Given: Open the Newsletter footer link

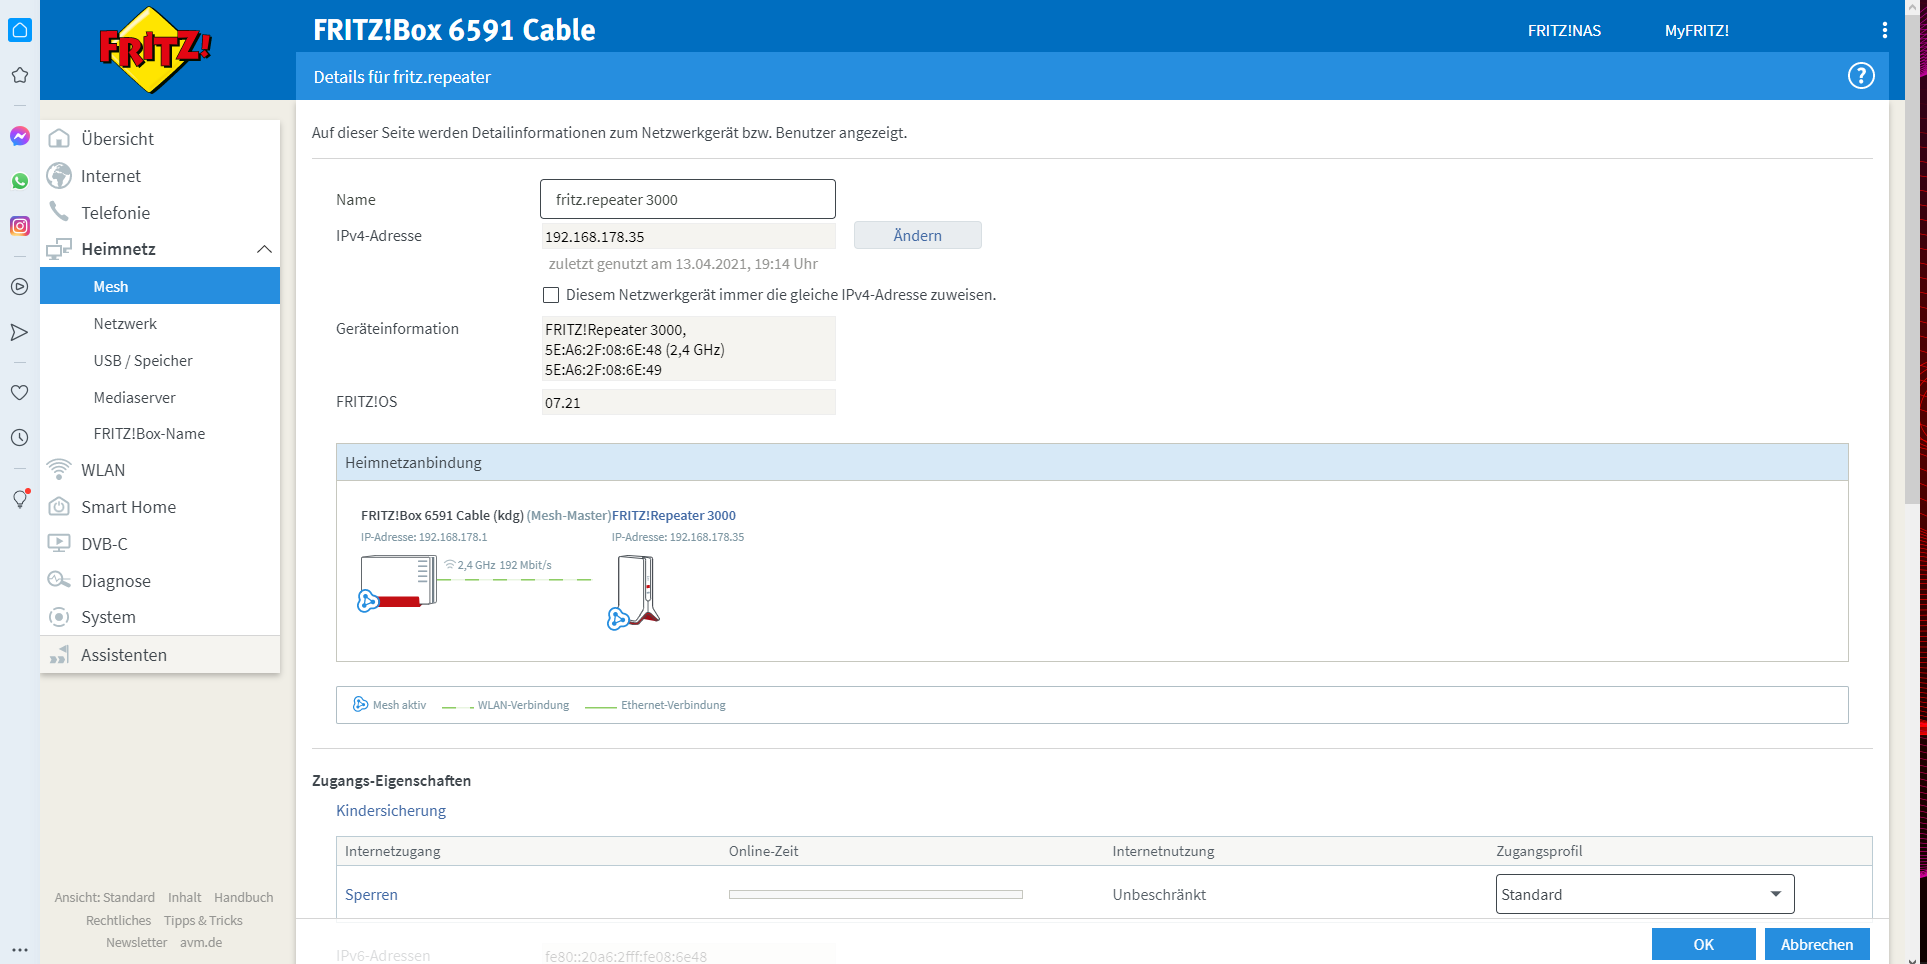Looking at the screenshot, I should tap(137, 942).
